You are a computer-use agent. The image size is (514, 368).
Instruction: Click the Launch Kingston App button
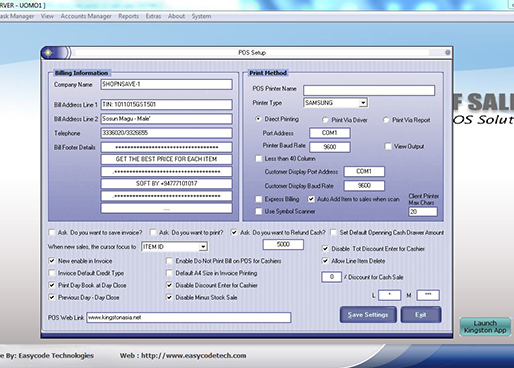click(x=485, y=327)
